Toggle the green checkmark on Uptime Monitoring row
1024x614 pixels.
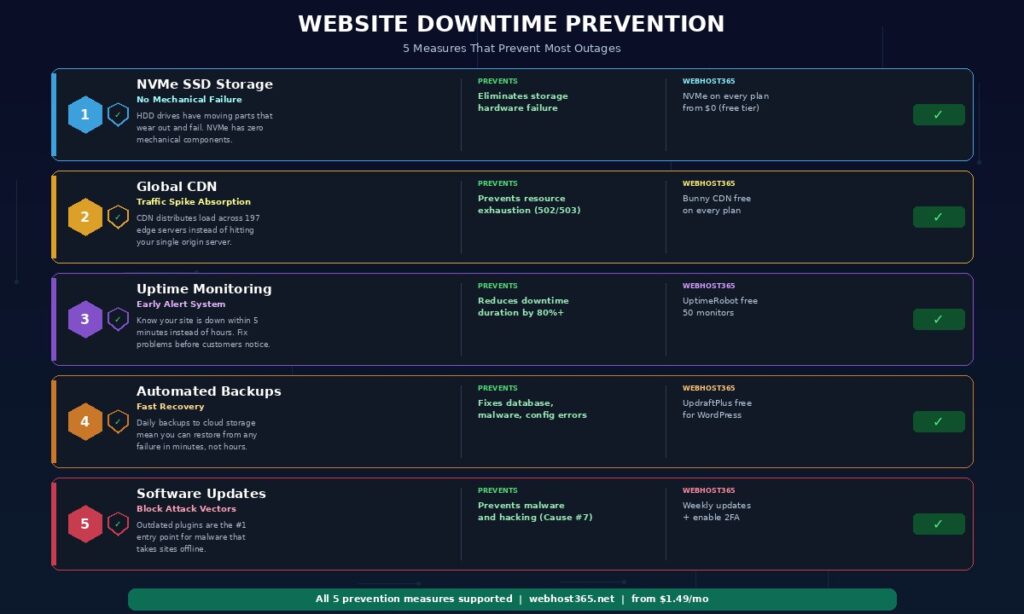(x=937, y=319)
